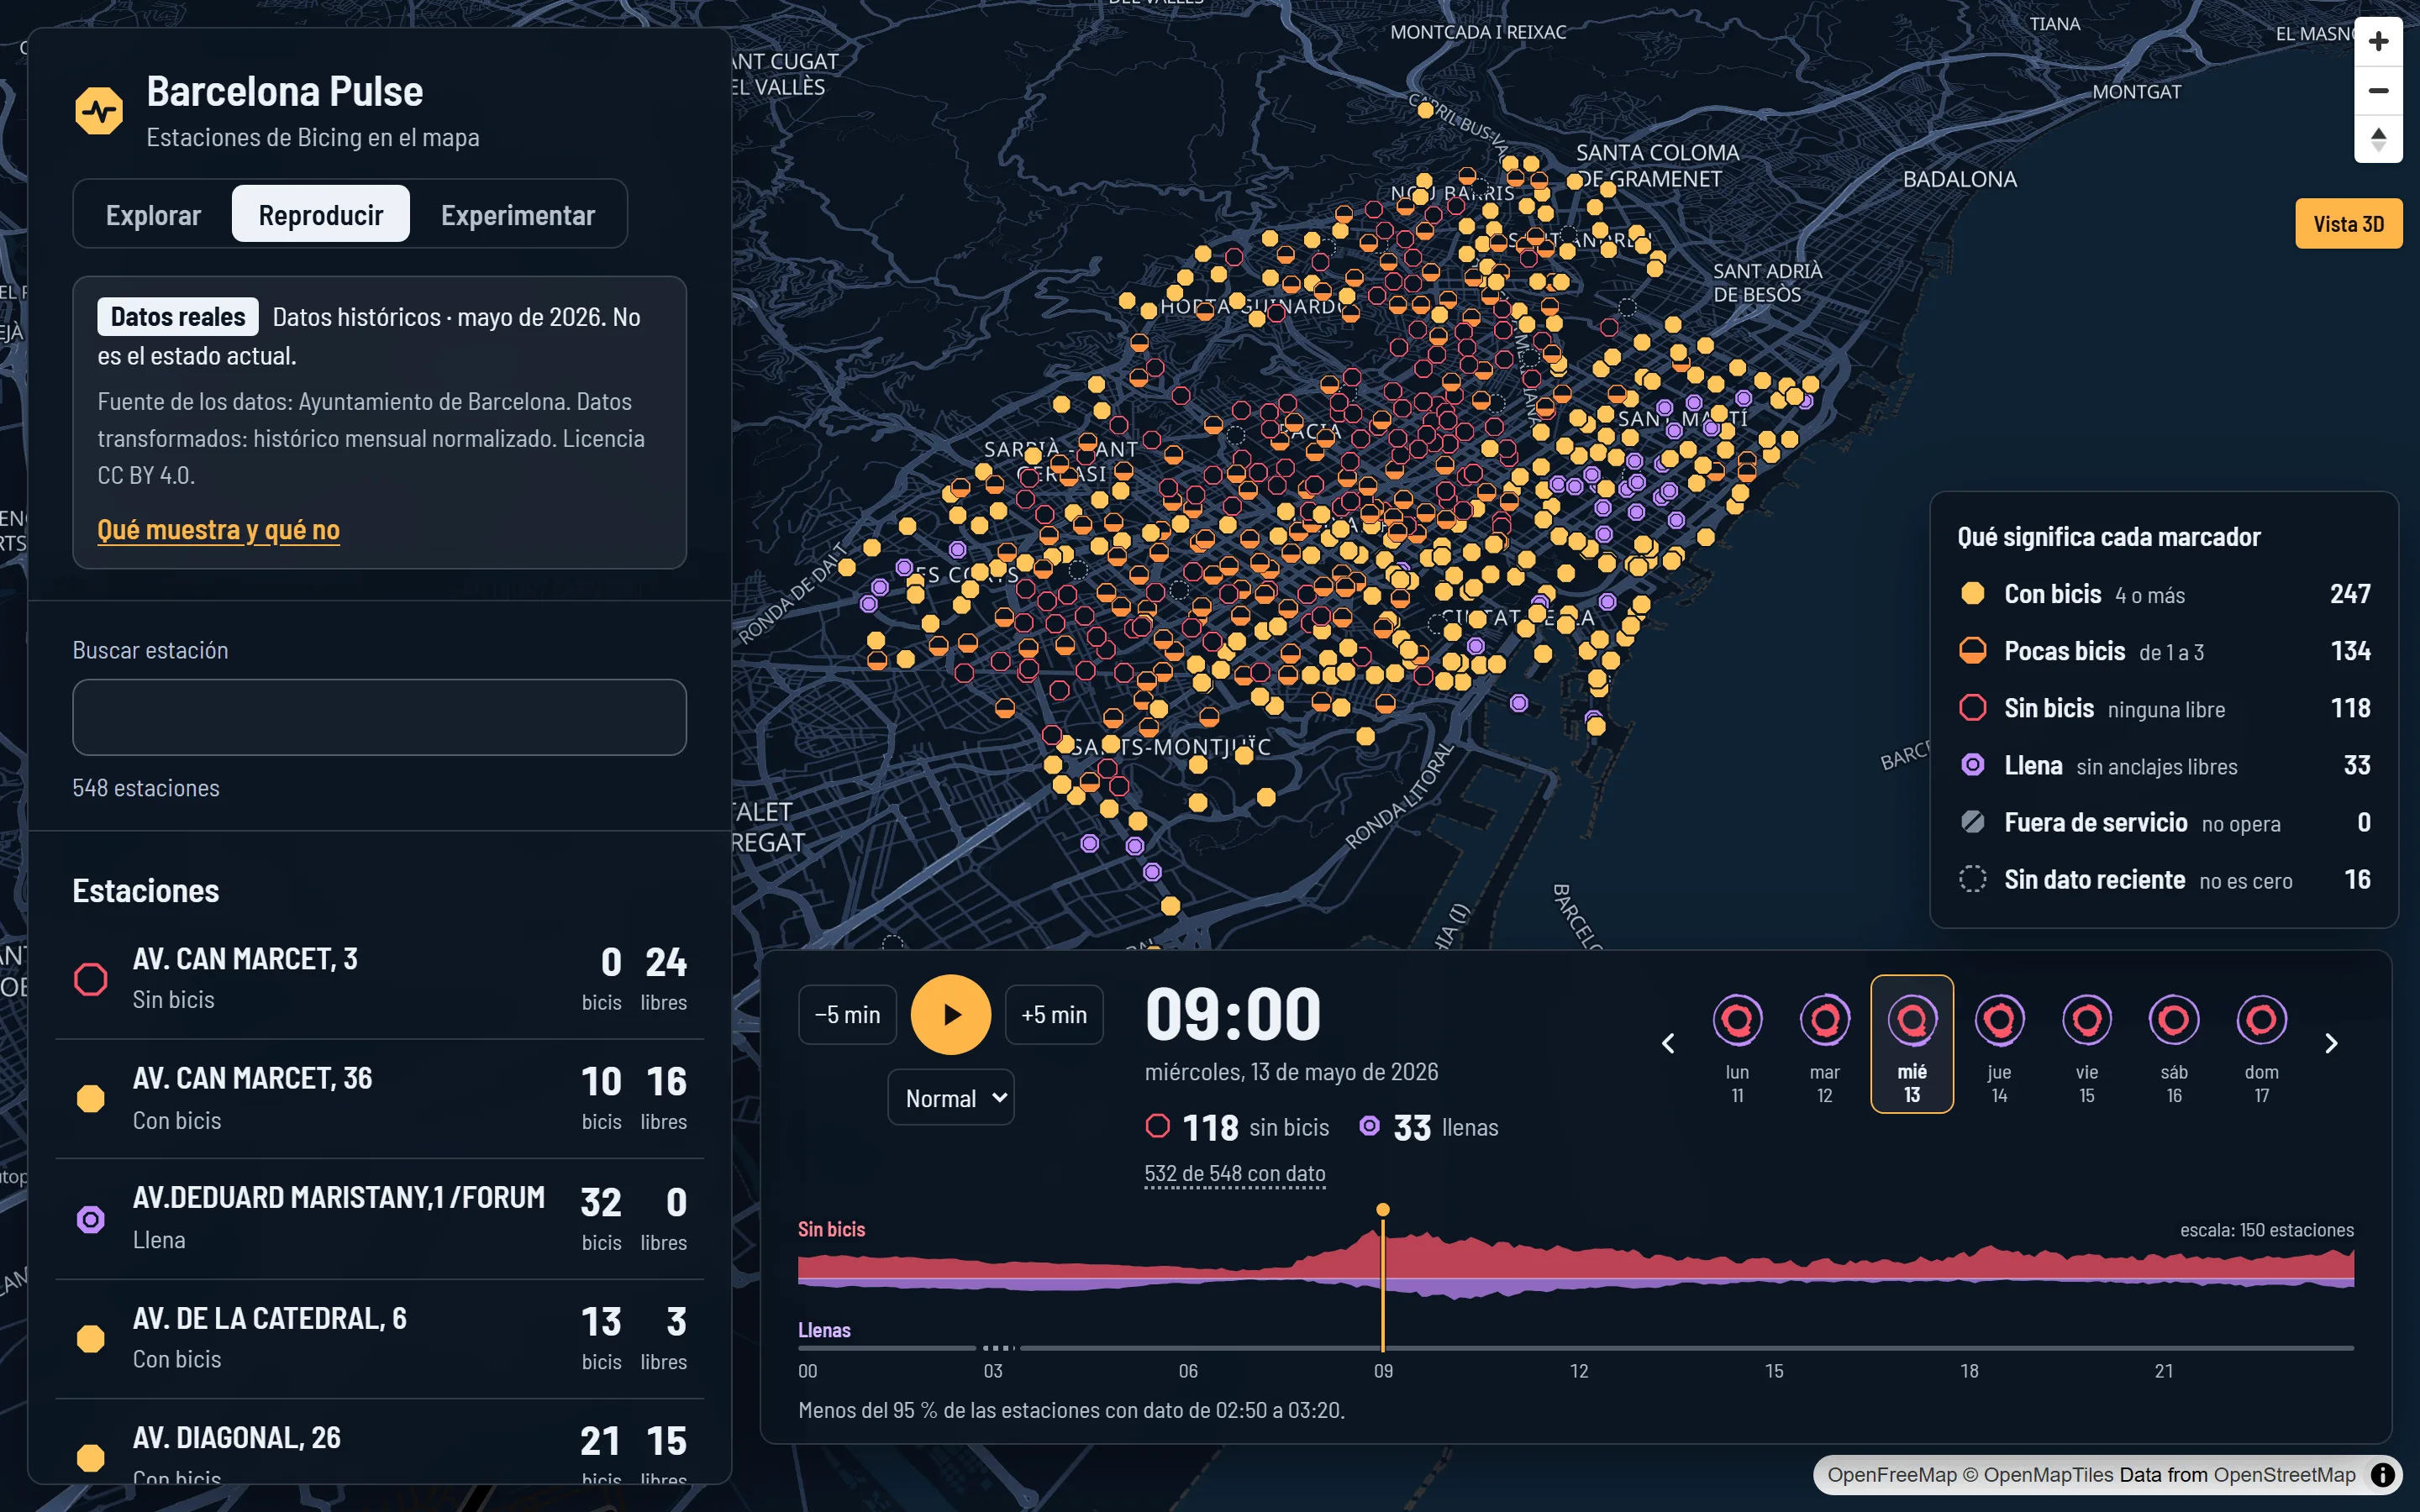Click the Barcelona Pulse logo icon
Viewport: 2420px width, 1512px height.
99,111
